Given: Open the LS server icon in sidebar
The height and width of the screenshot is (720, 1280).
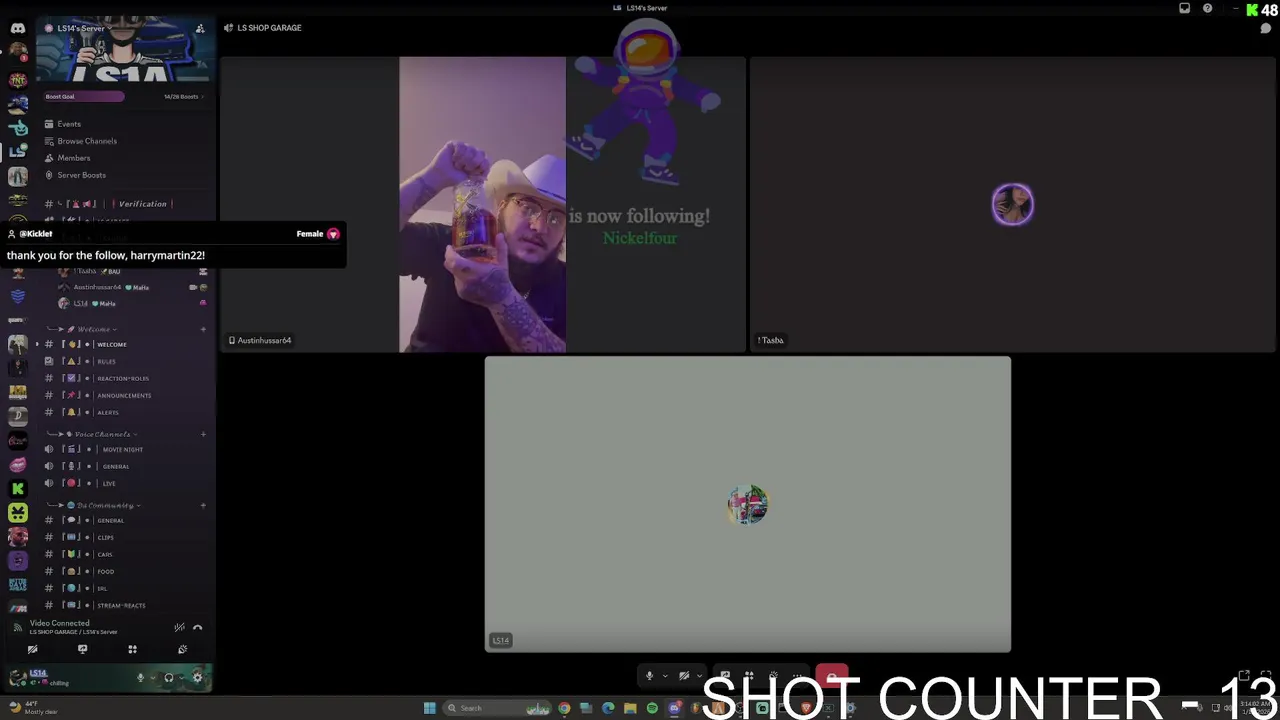Looking at the screenshot, I should coord(18,151).
